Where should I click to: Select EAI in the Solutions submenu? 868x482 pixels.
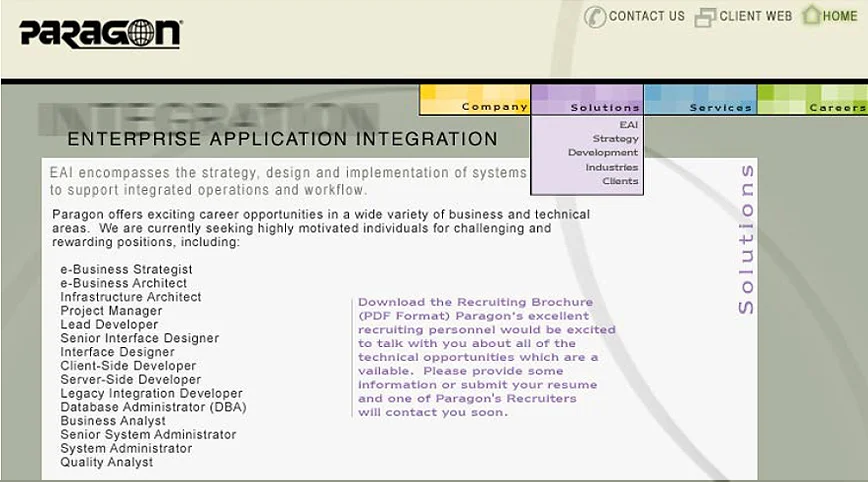pos(629,125)
